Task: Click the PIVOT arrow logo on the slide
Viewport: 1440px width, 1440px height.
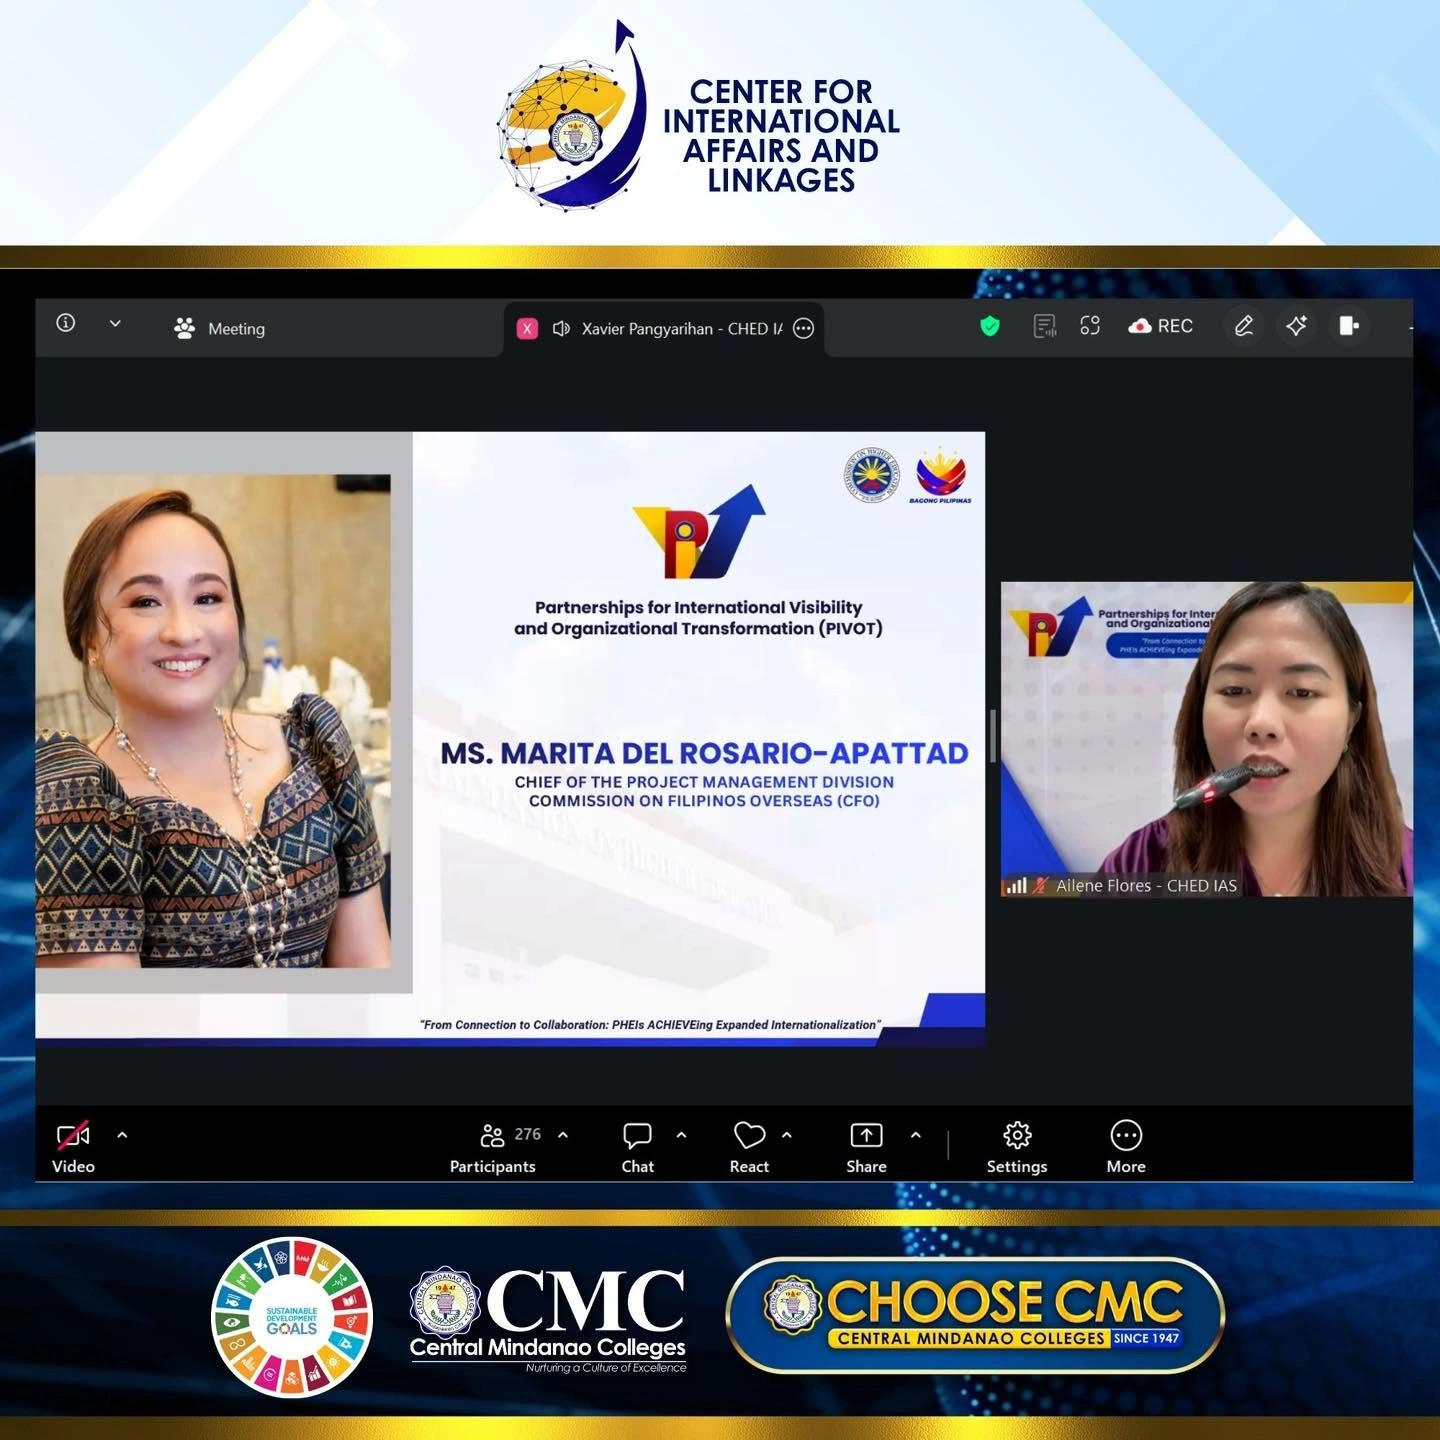Action: pyautogui.click(x=699, y=532)
